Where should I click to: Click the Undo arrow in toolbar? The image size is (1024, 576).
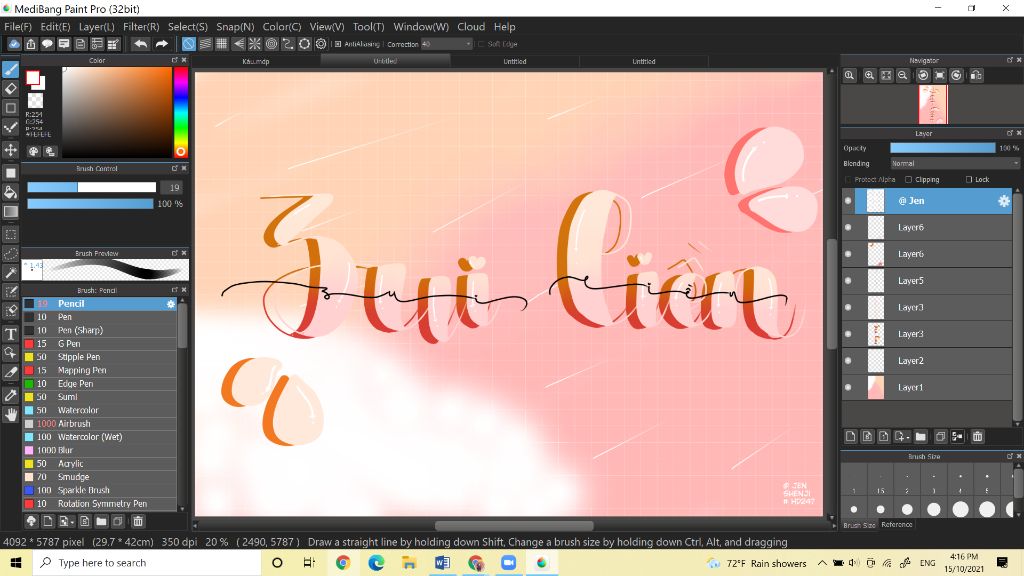[140, 44]
